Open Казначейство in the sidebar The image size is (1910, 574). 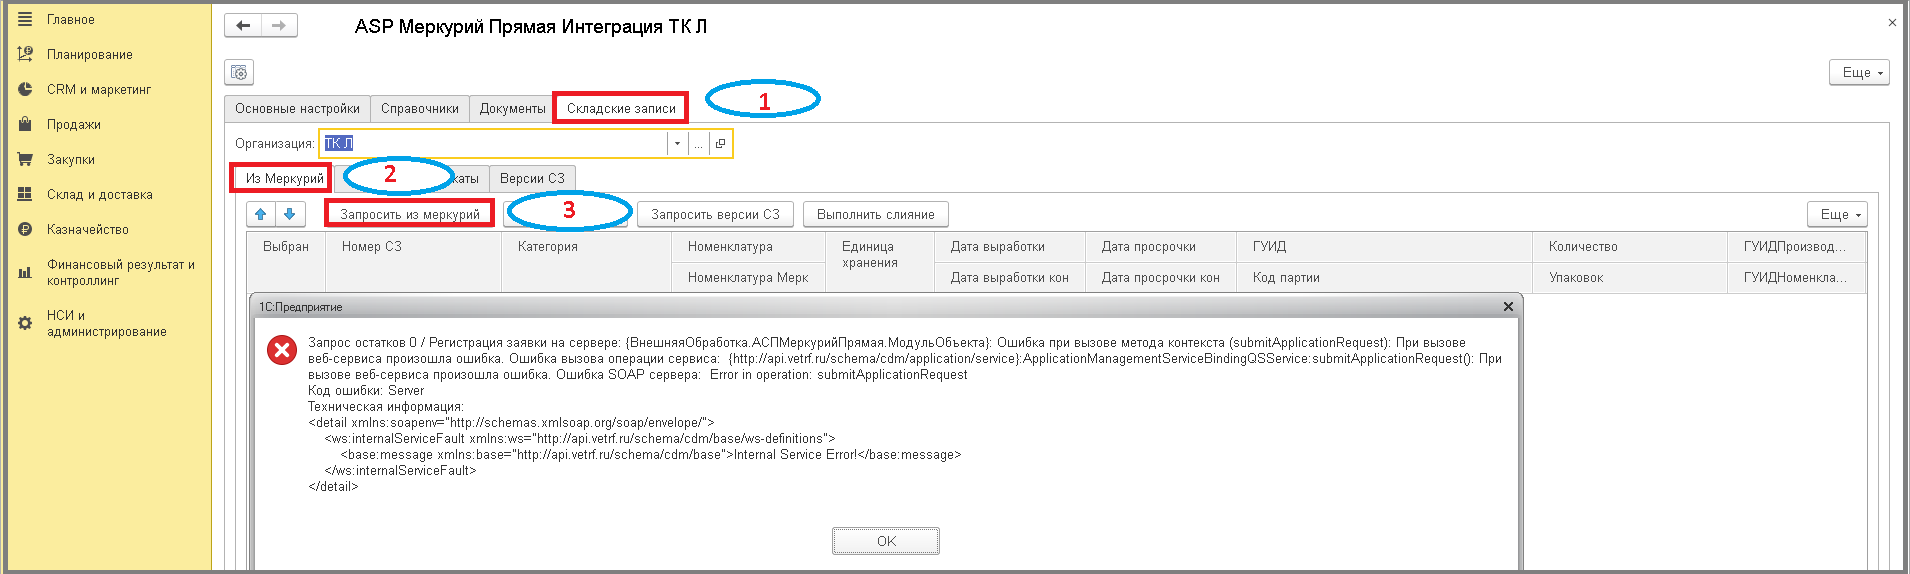88,229
